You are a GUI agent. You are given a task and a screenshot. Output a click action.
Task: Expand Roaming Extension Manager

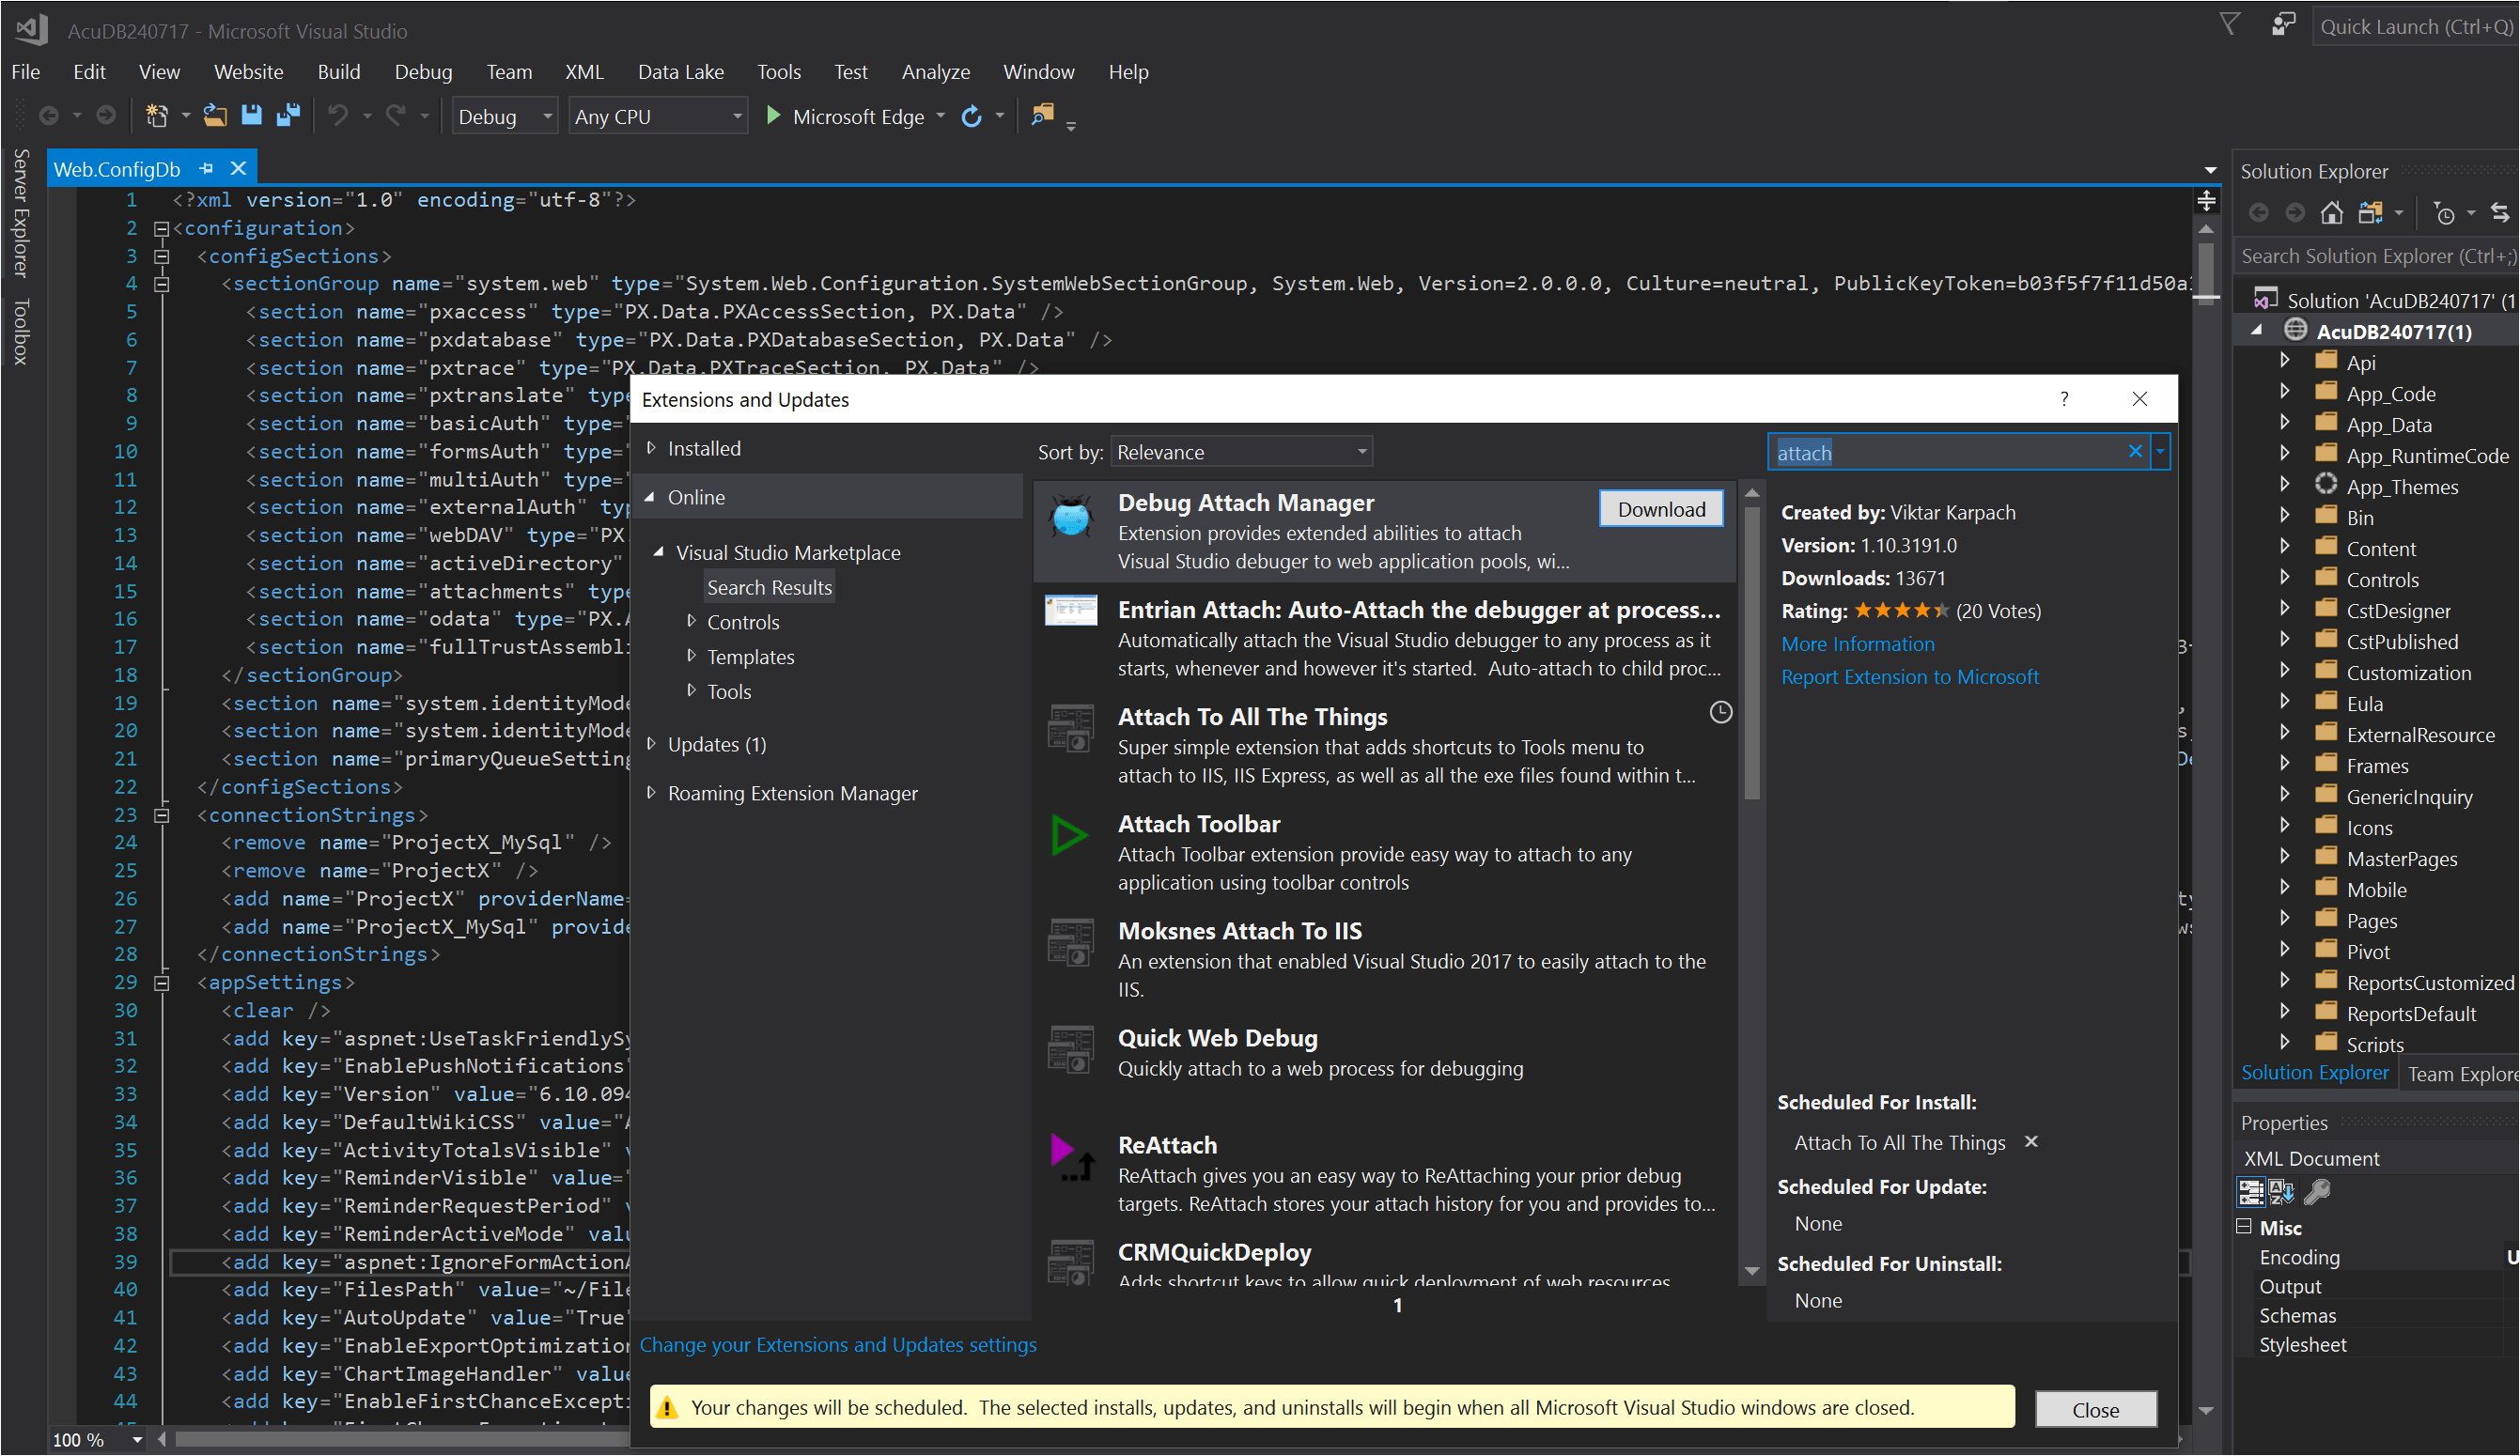tap(651, 793)
